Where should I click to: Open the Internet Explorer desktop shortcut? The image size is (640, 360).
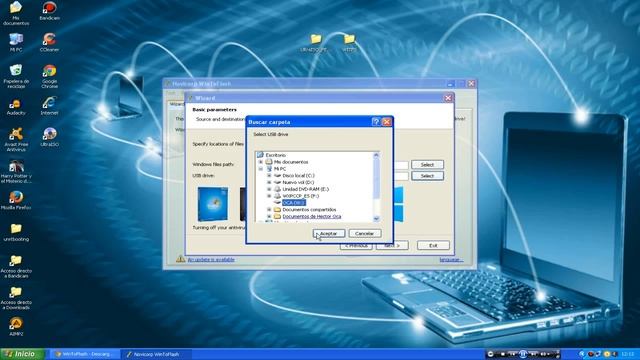[x=49, y=106]
